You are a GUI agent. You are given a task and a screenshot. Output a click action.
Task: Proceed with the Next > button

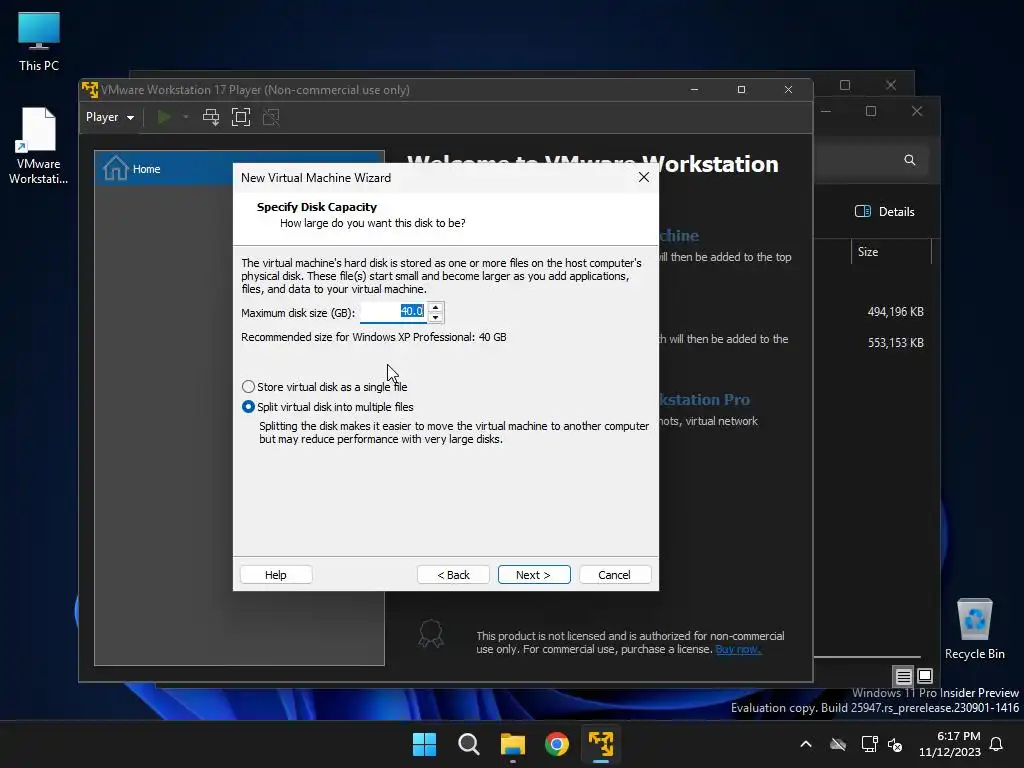point(534,575)
